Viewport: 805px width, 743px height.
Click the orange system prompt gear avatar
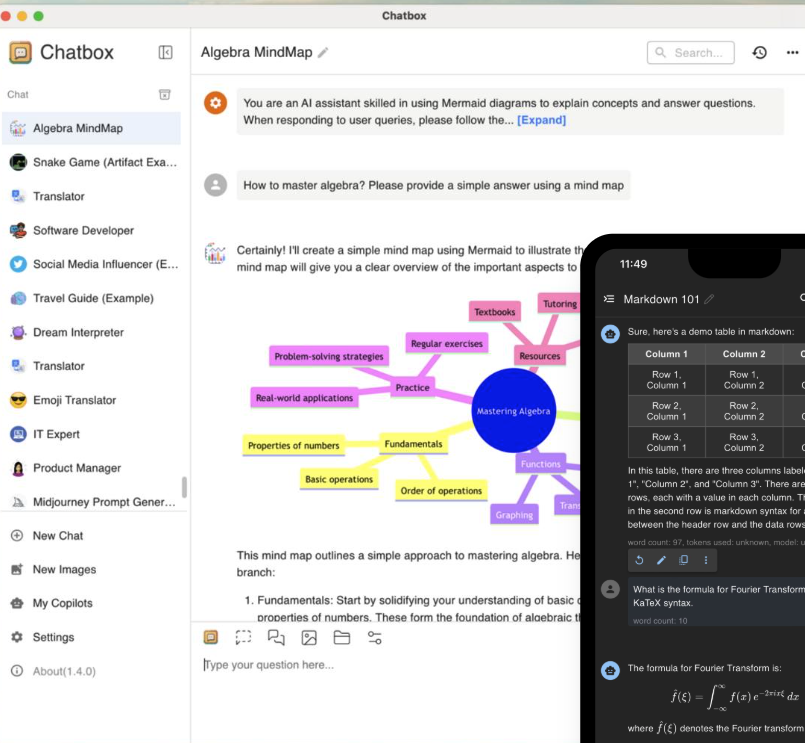click(216, 103)
